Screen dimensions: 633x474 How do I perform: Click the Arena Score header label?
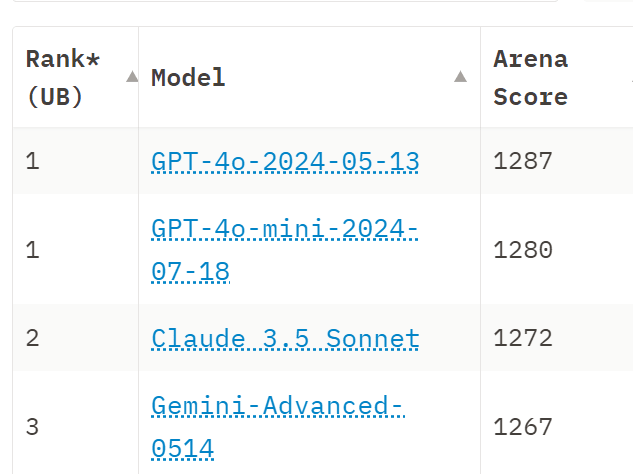click(530, 78)
